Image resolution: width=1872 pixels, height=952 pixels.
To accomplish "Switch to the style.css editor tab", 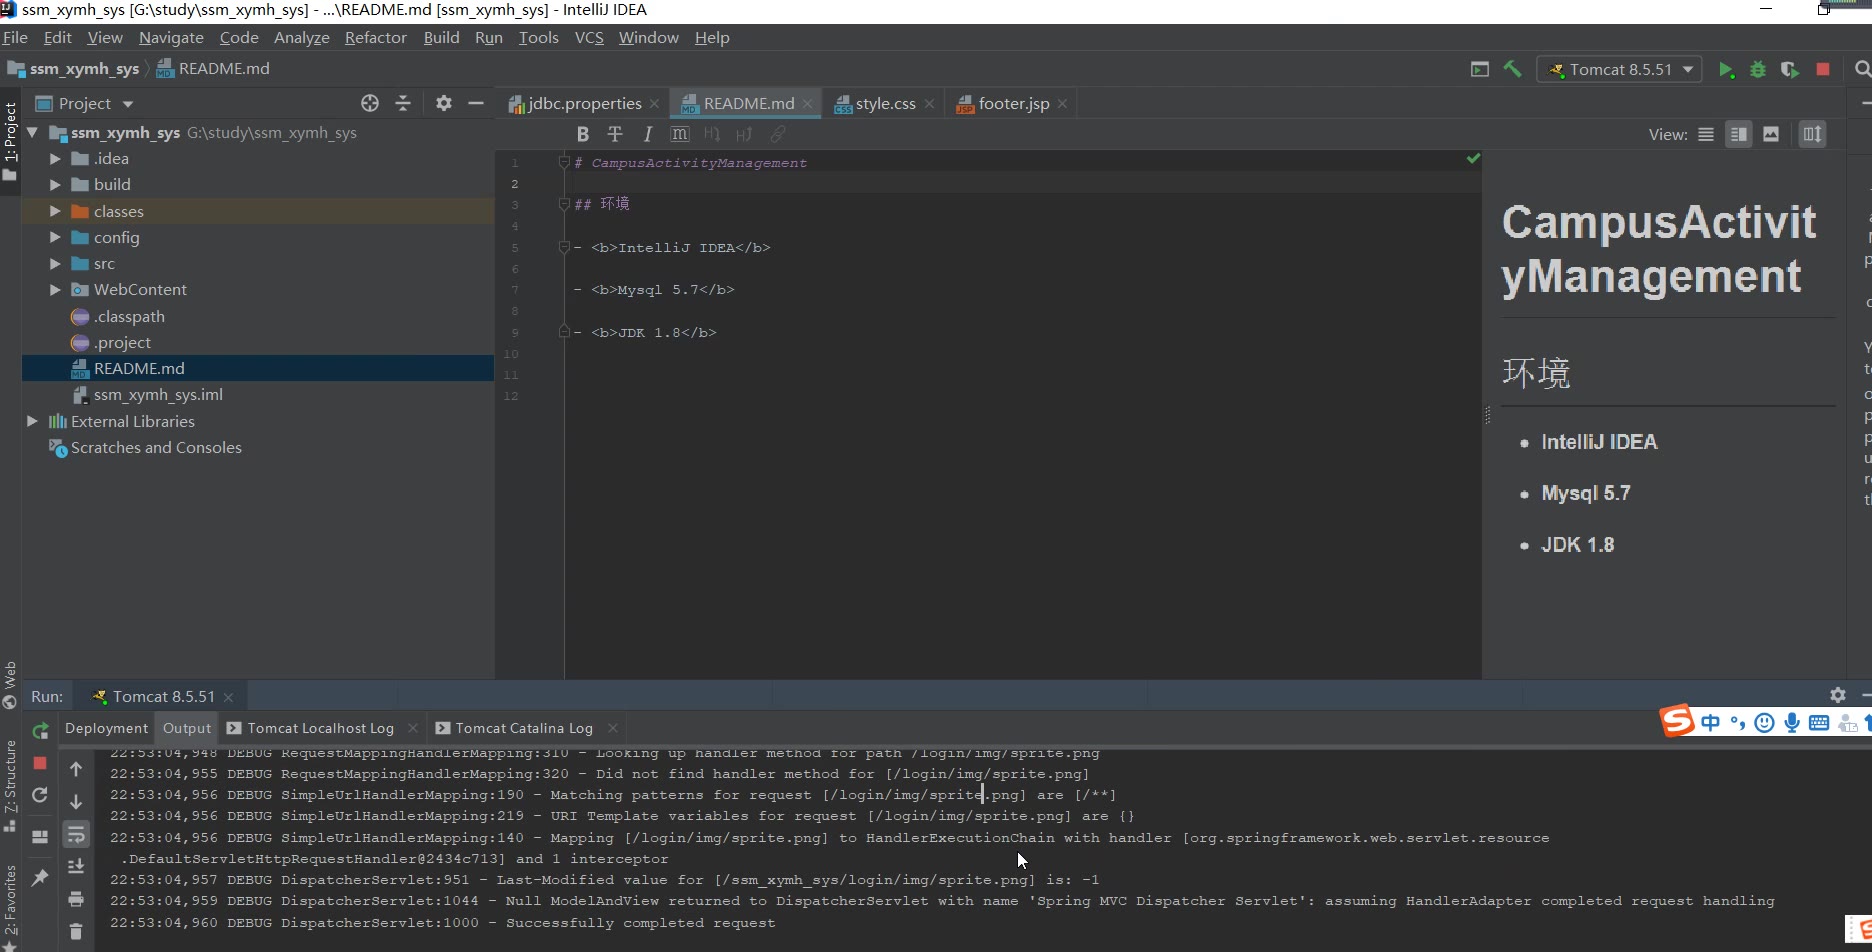I will tap(885, 104).
